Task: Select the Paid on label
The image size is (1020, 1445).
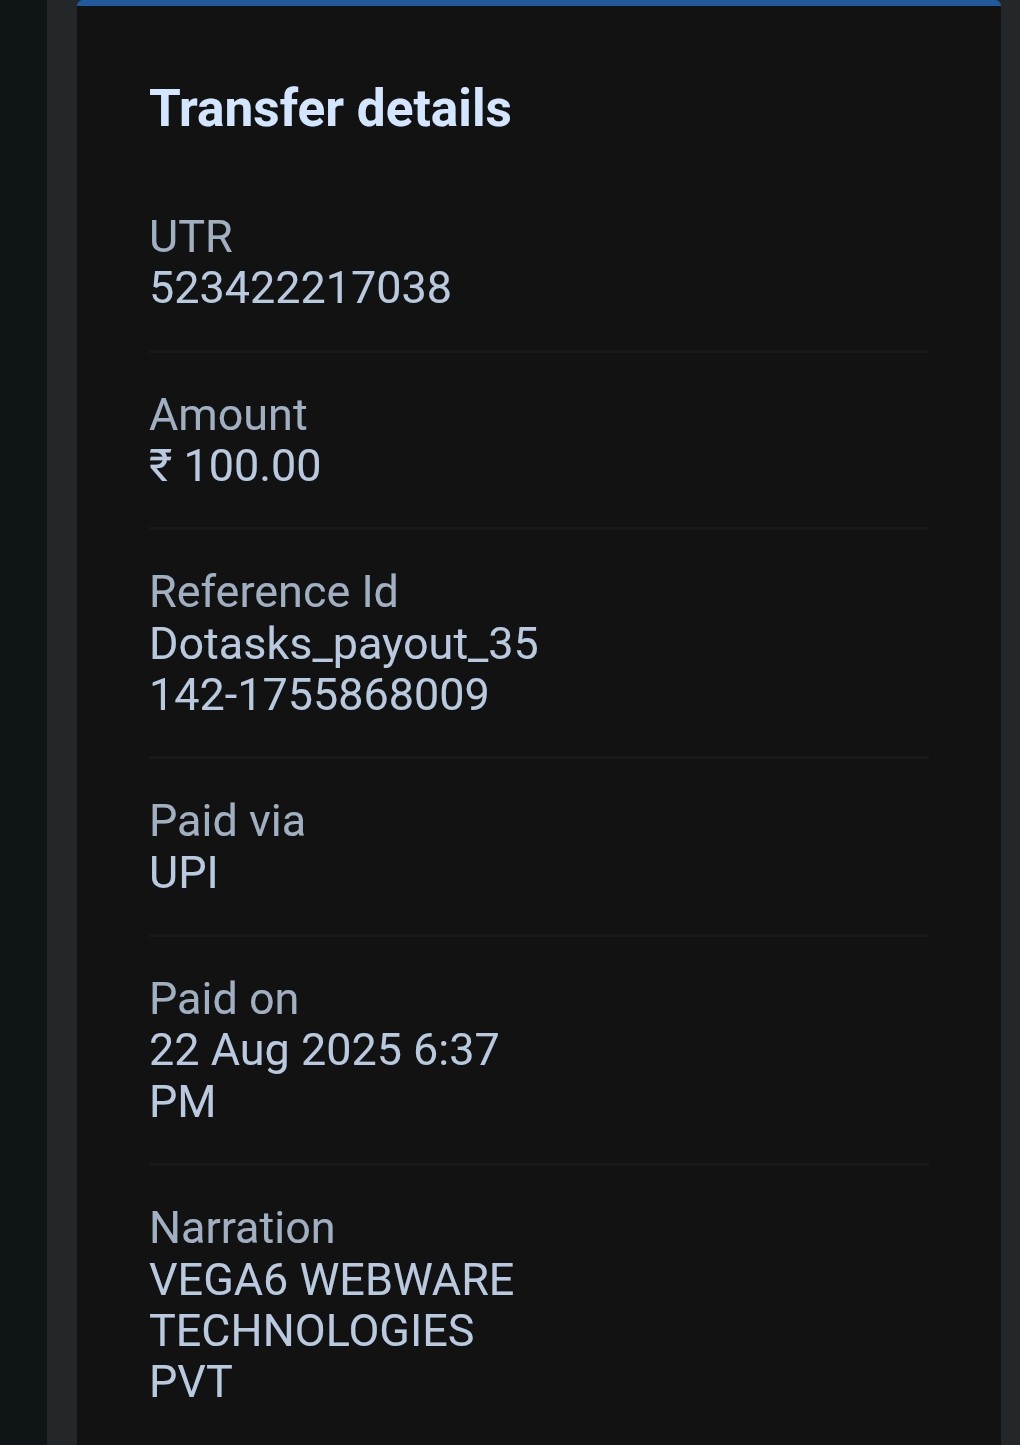Action: coord(224,999)
